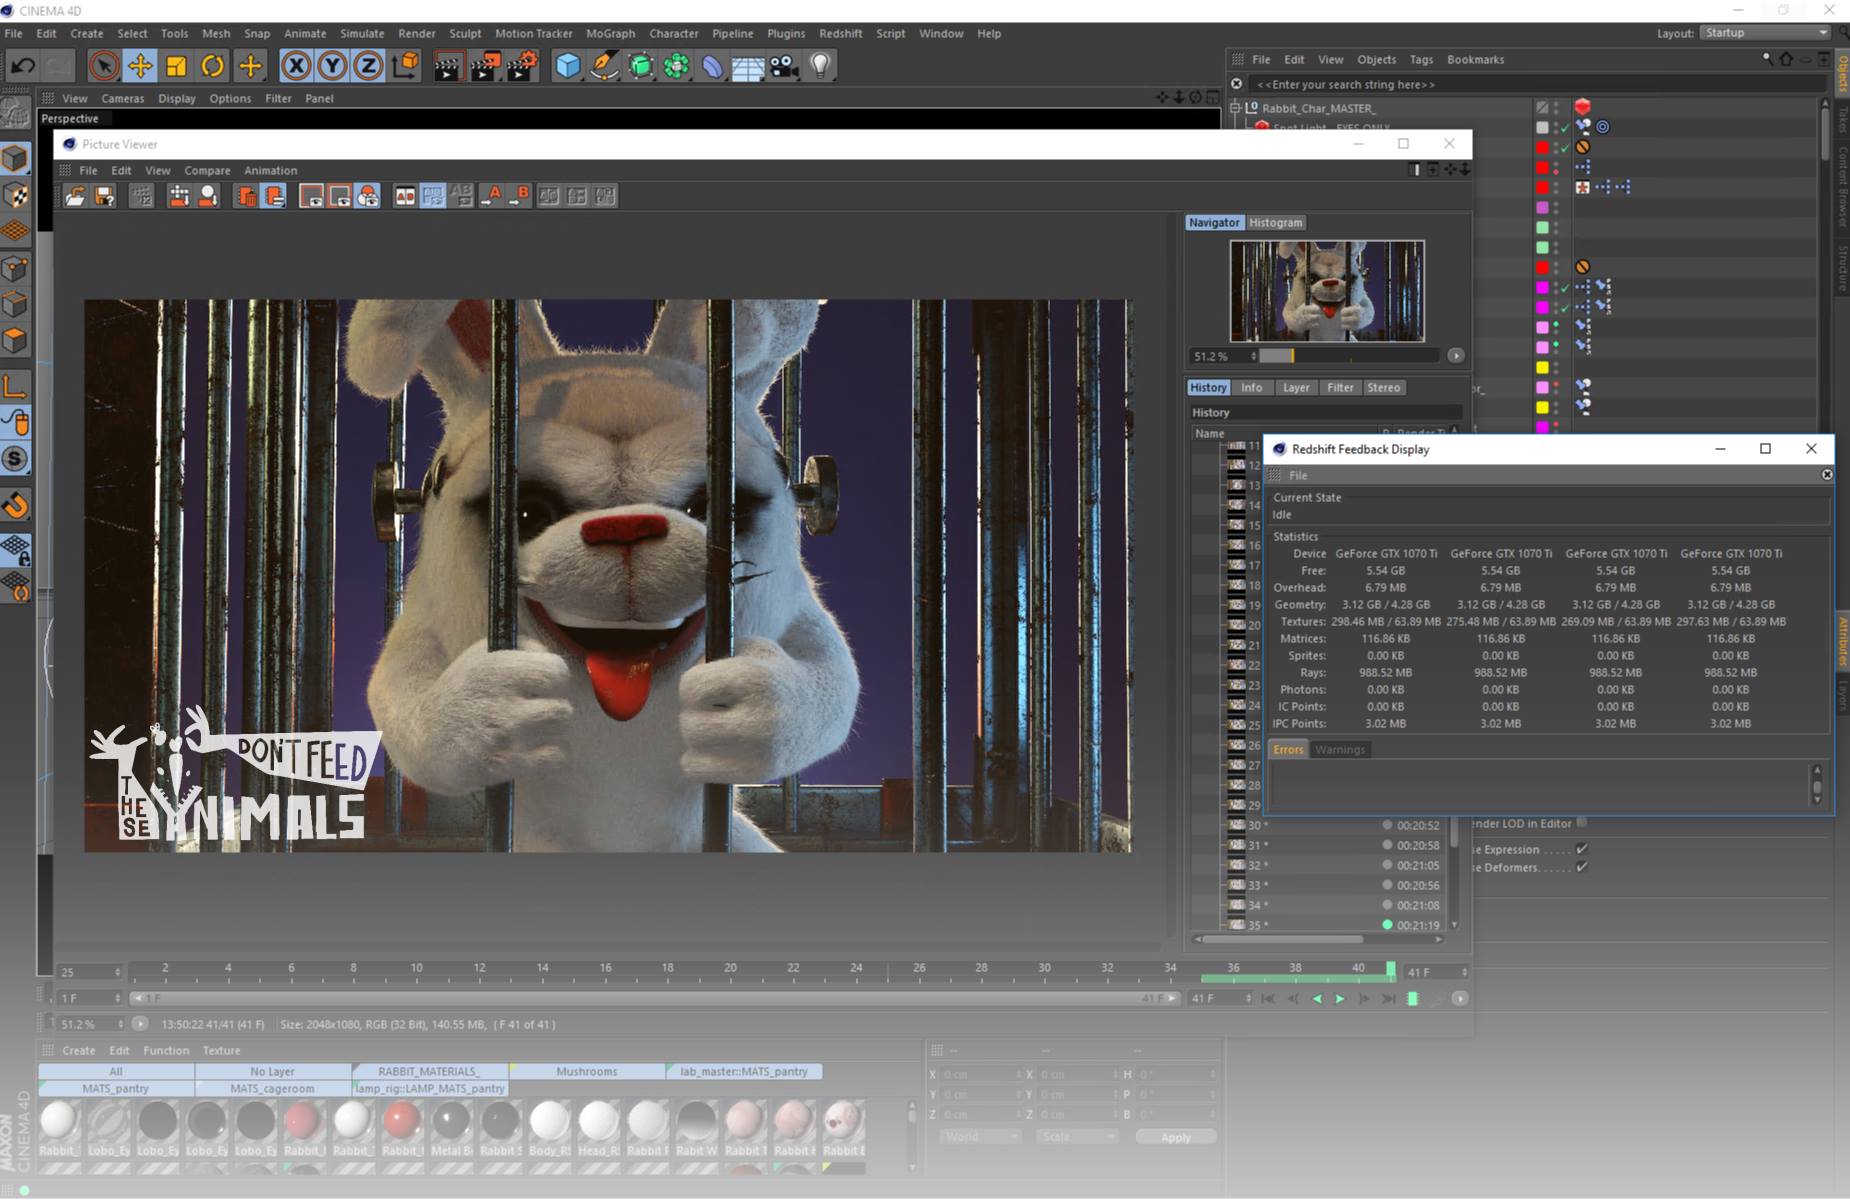The height and width of the screenshot is (1200, 1850).
Task: Click the camera object icon
Action: (x=784, y=66)
